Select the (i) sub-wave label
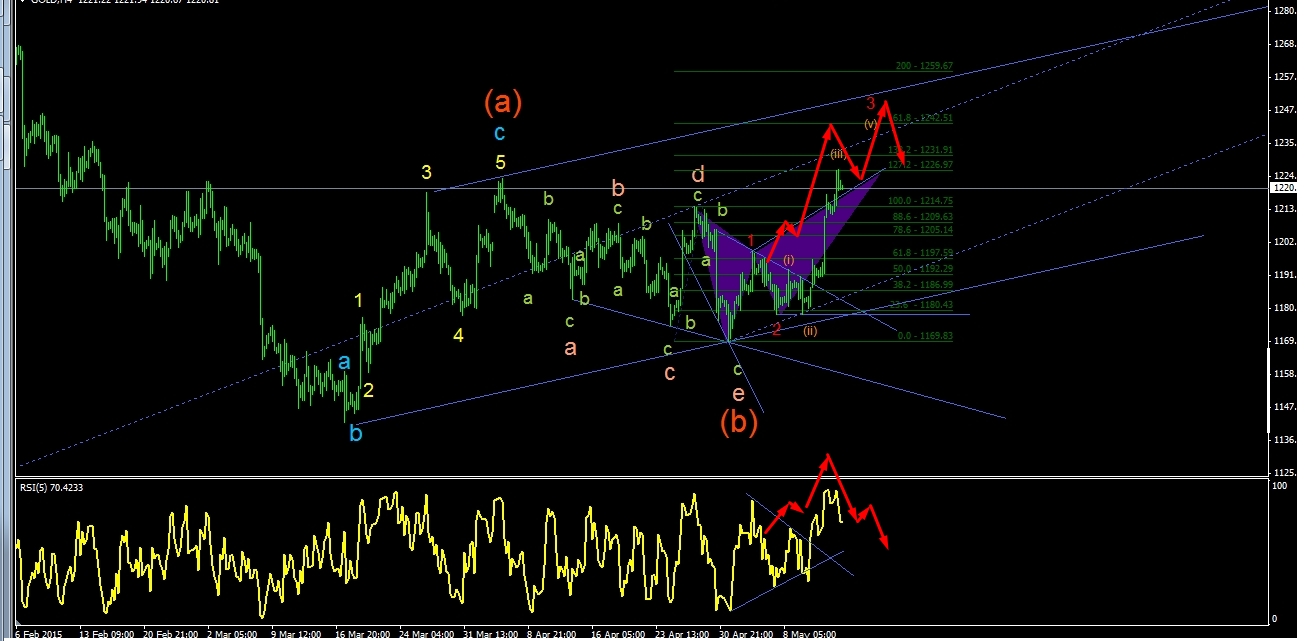 [789, 260]
